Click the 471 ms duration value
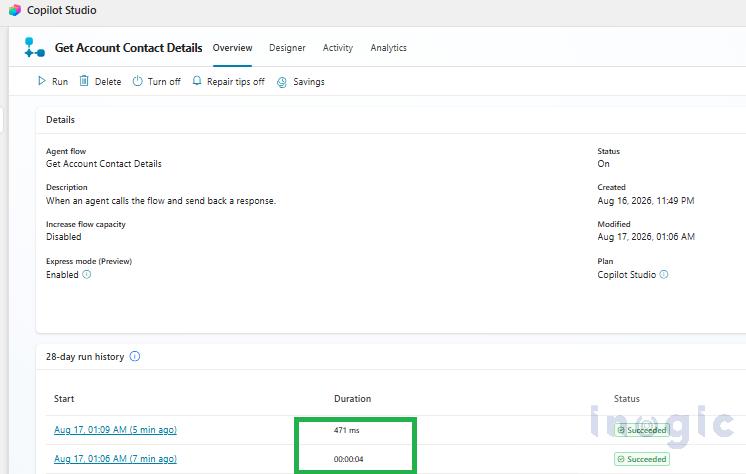The image size is (746, 474). (x=346, y=430)
